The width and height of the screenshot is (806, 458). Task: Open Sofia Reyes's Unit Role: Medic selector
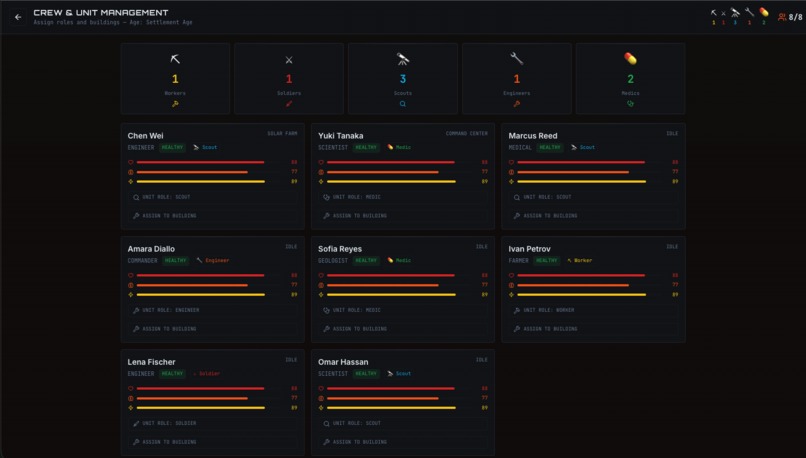[x=402, y=310]
